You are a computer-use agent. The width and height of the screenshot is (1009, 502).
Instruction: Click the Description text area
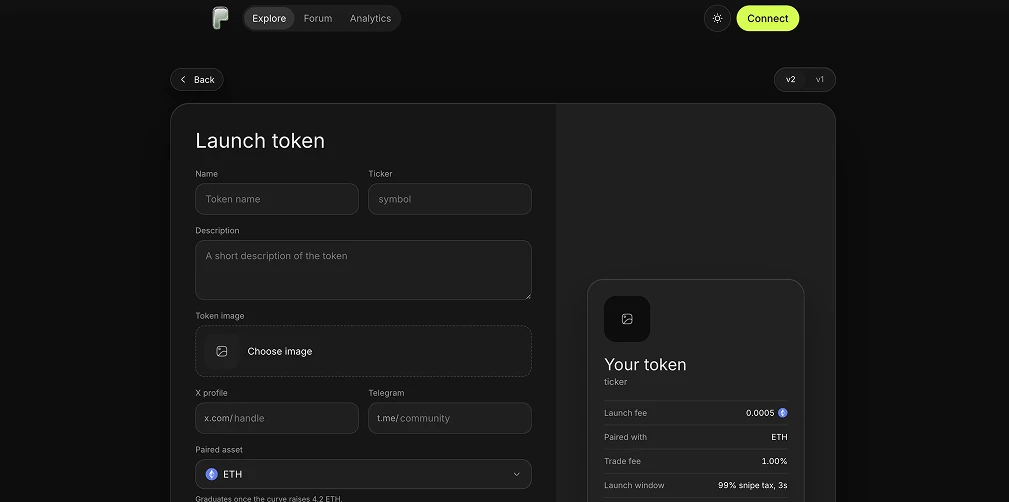click(364, 270)
